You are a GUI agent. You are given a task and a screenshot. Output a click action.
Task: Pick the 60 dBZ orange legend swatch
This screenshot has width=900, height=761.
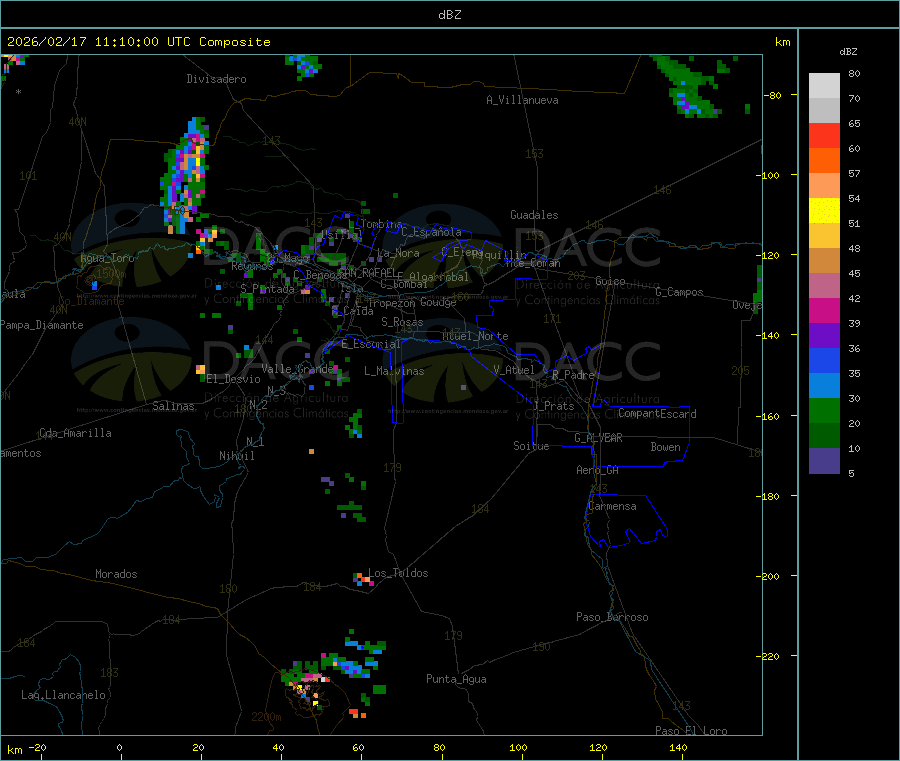click(x=824, y=161)
